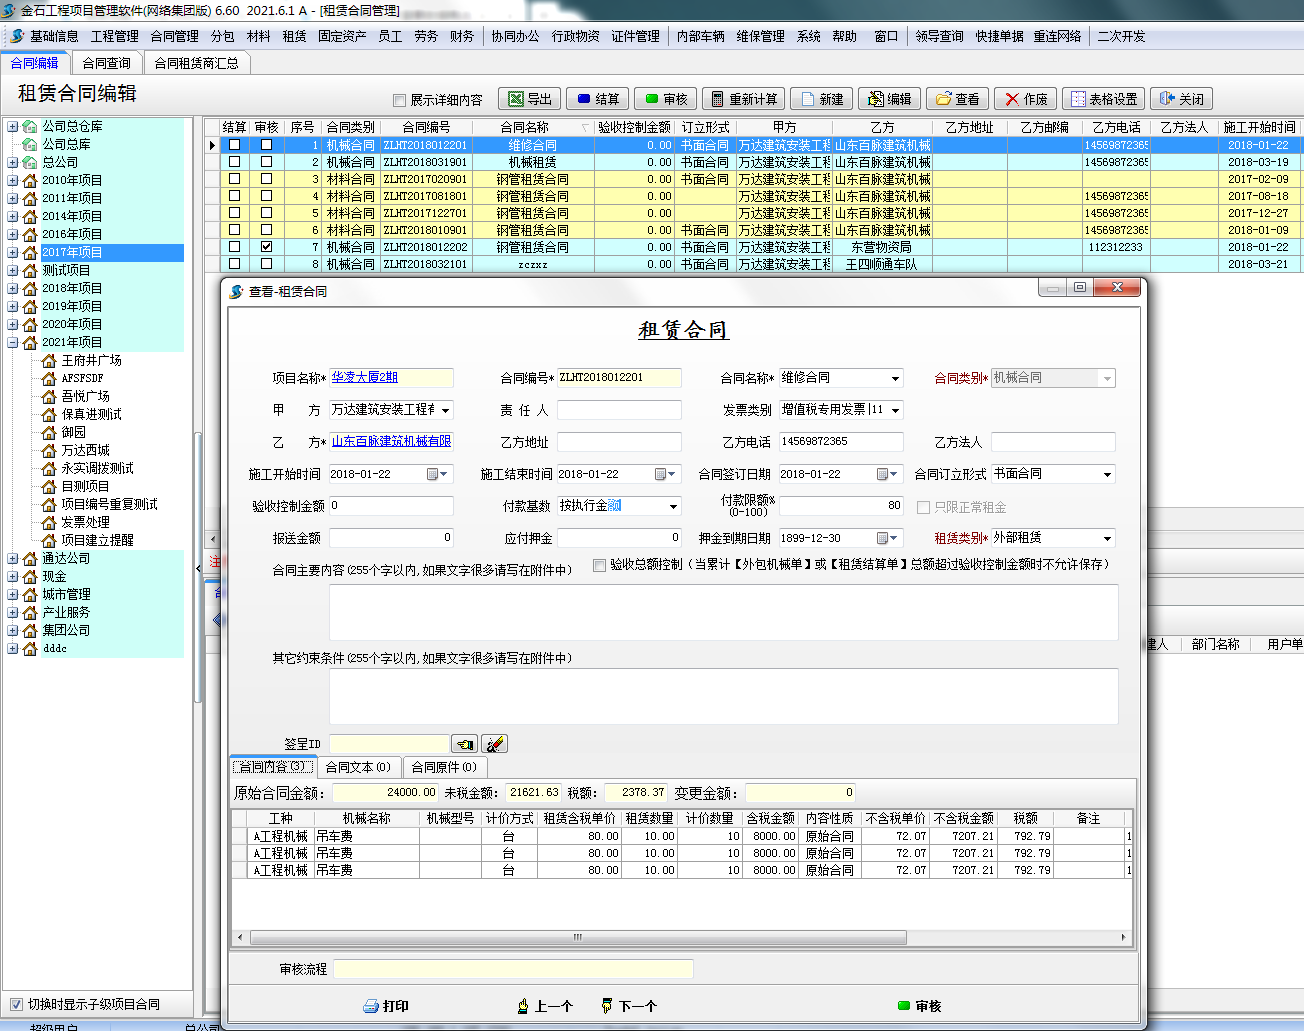
Task: Collapse the 2021年项目 tree node
Action: [x=13, y=342]
